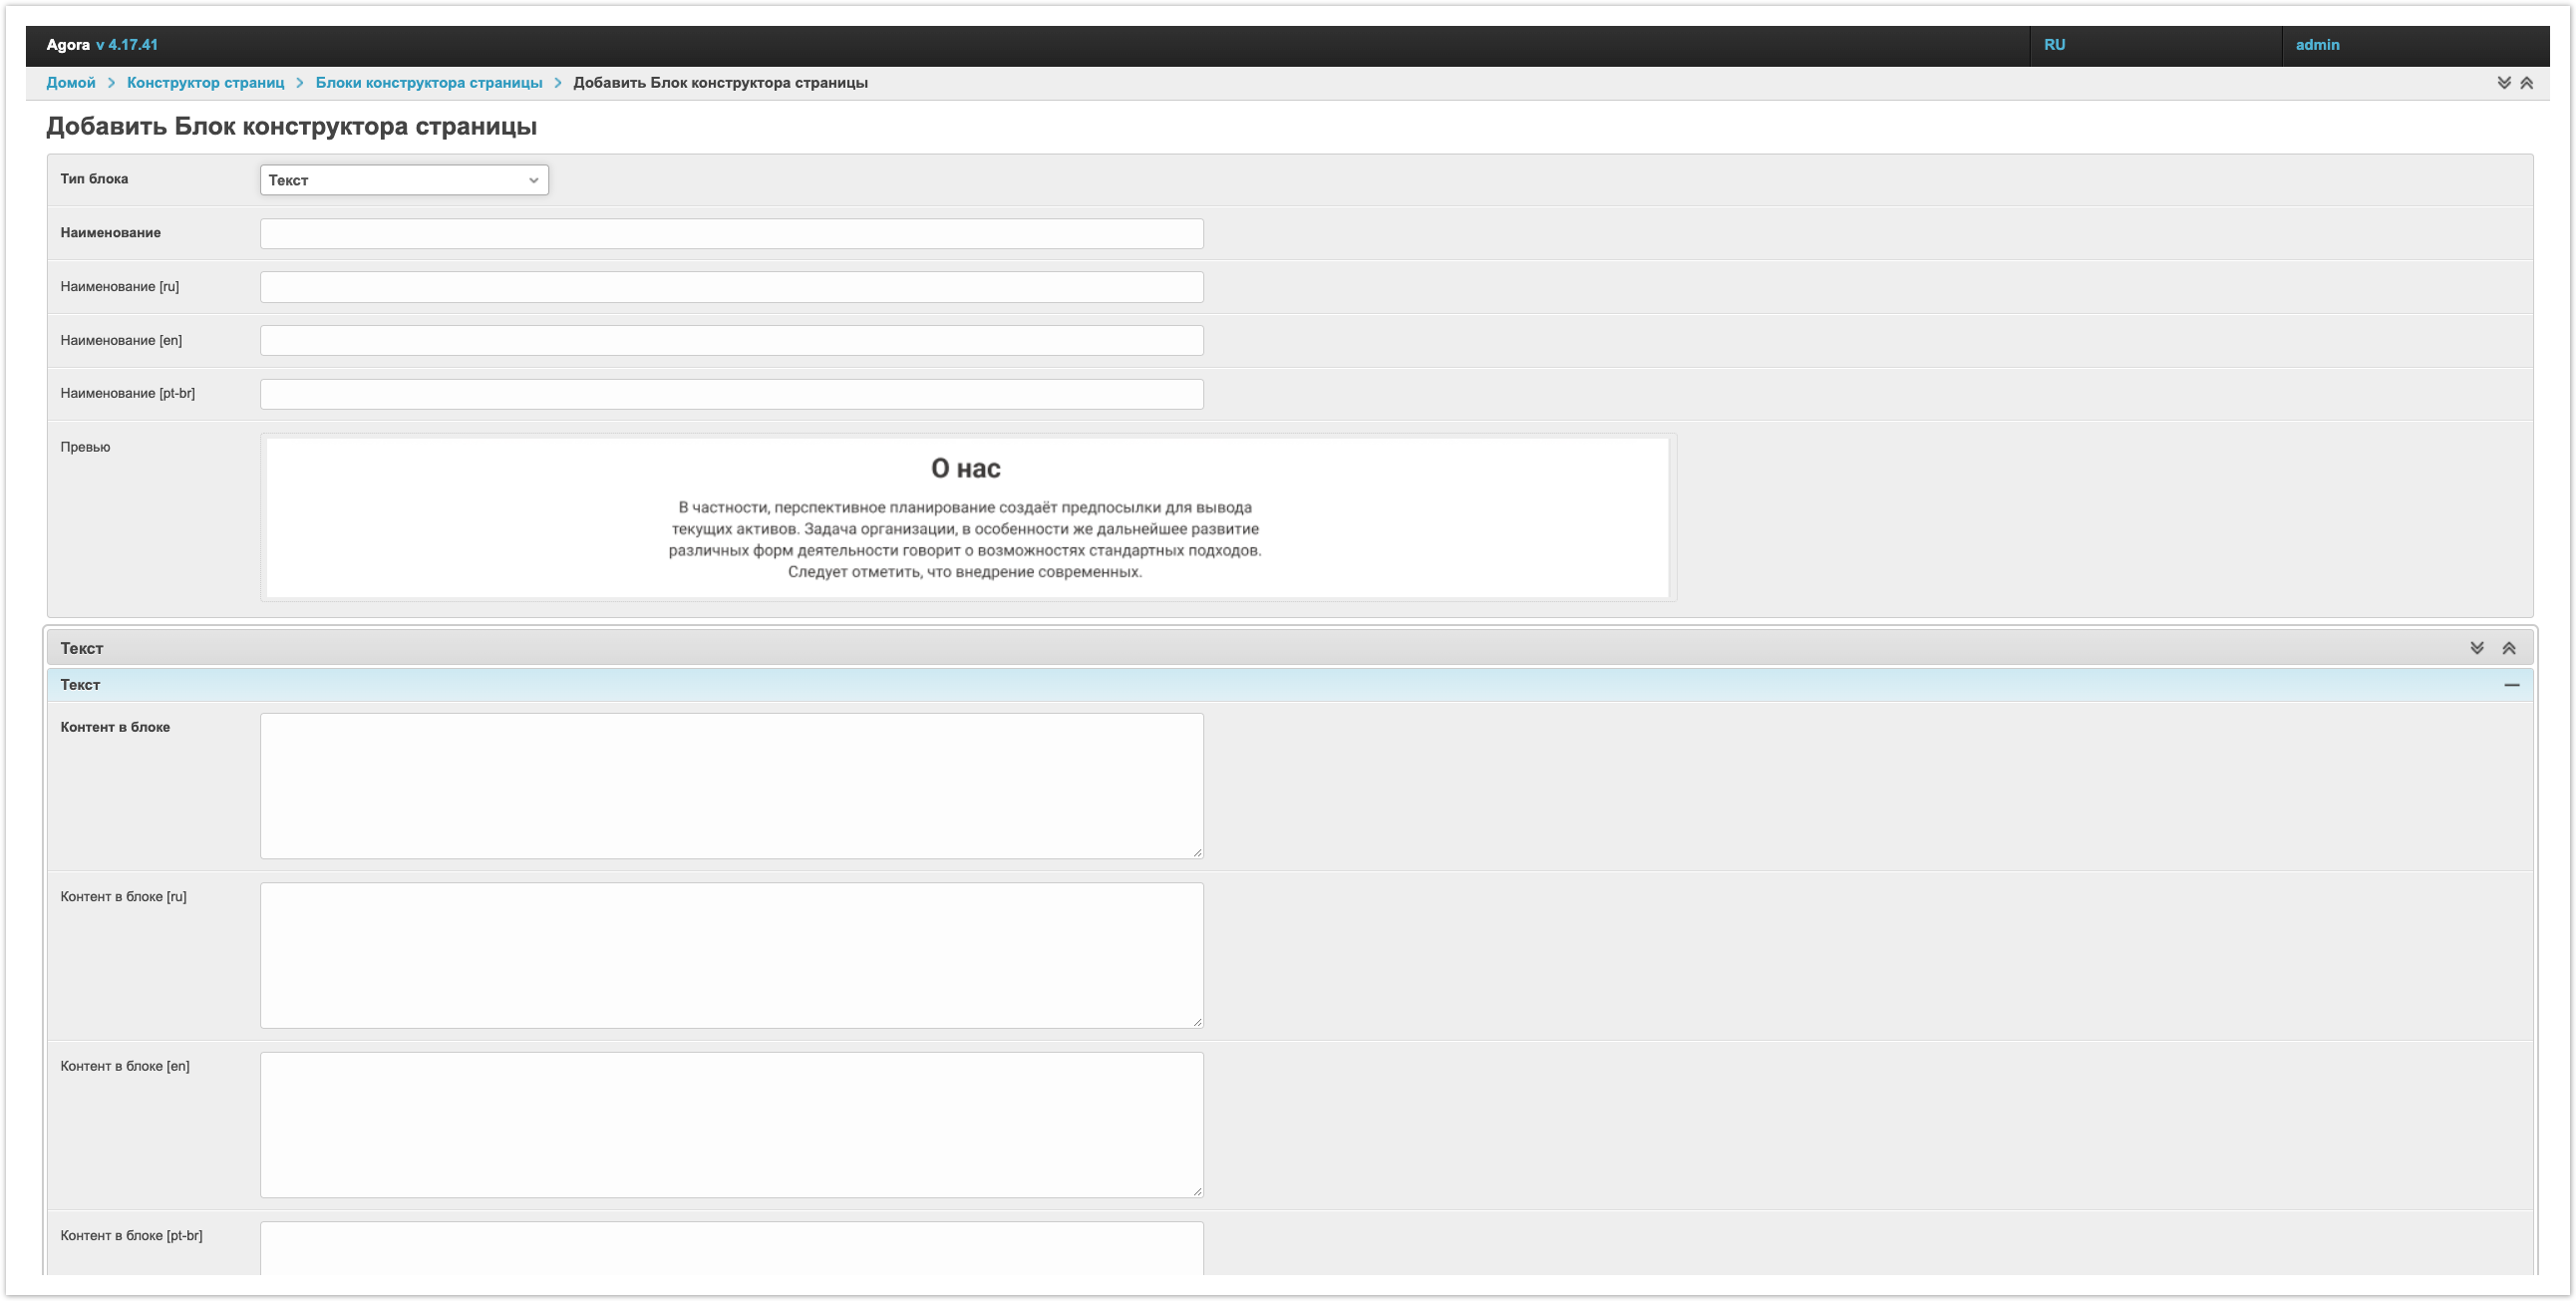Focus the Наименование [ru] field

(732, 287)
